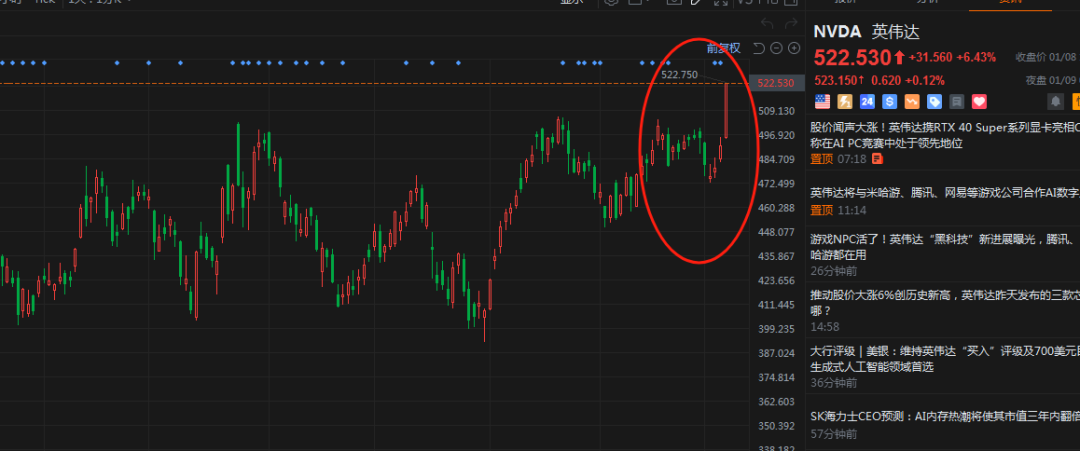This screenshot has height=451, width=1080.
Task: Open the 前复权 adjustment dropdown
Action: click(723, 48)
